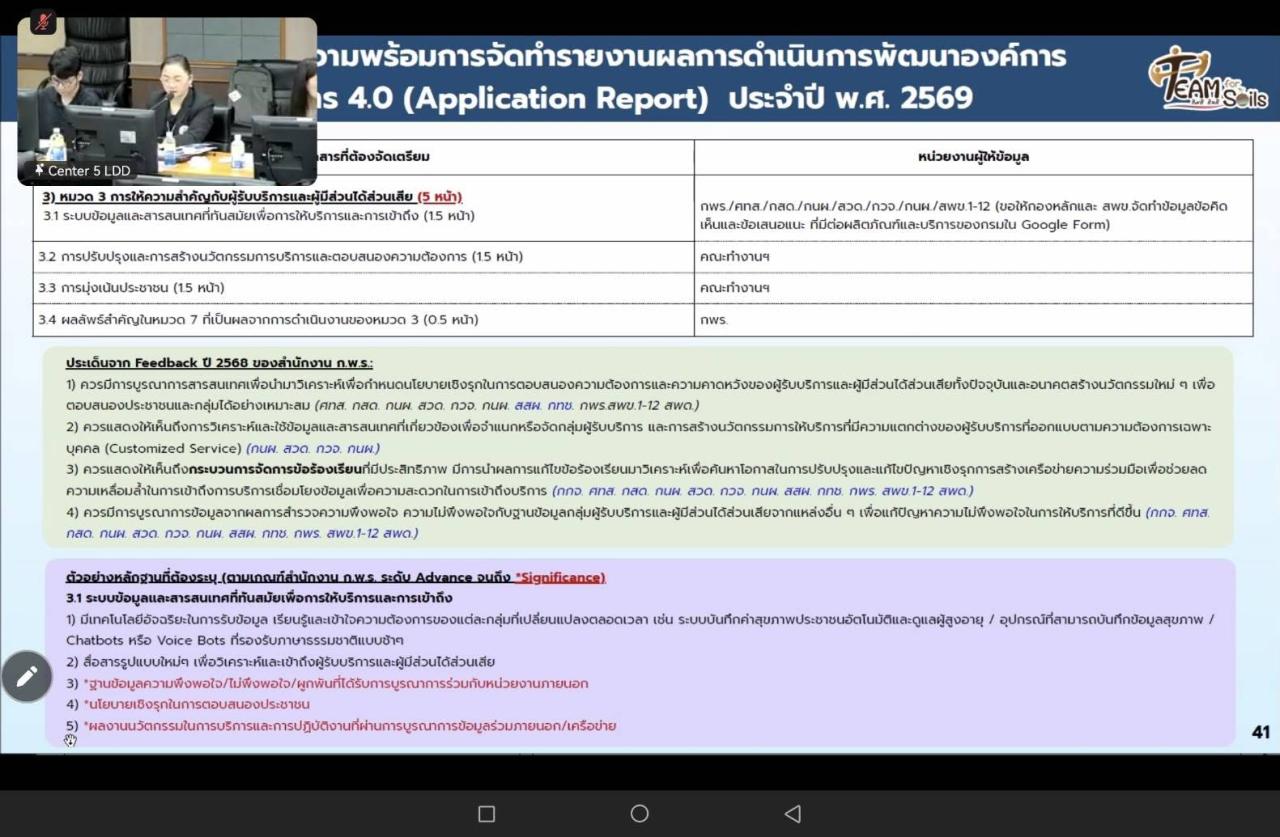The width and height of the screenshot is (1280, 837).
Task: Click row 3.2 การปรับปรุงและการสร้างนวัตกรรมการบริการ
Action: pyautogui.click(x=280, y=257)
